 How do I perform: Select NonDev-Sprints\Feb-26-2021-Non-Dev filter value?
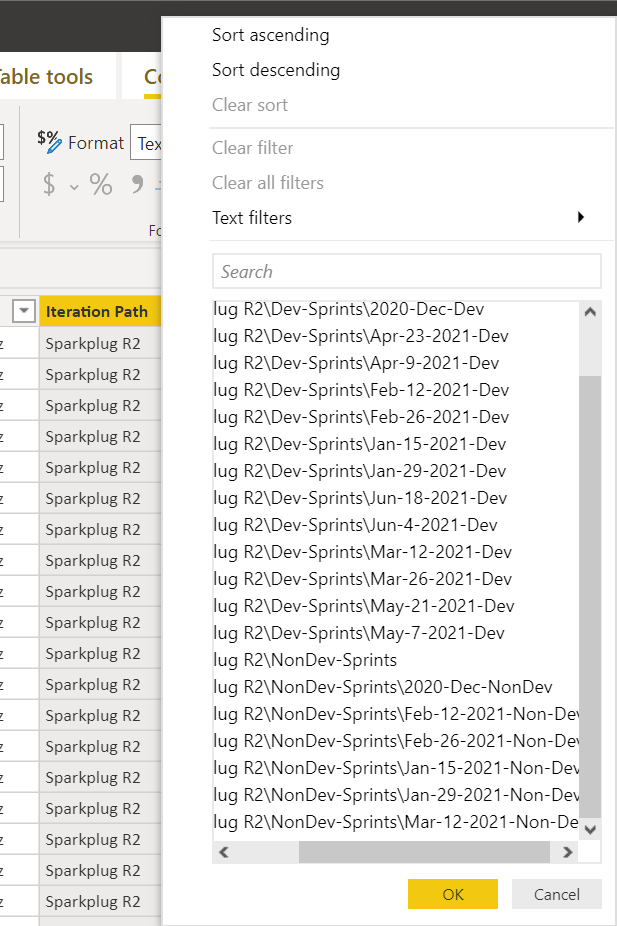coord(396,741)
